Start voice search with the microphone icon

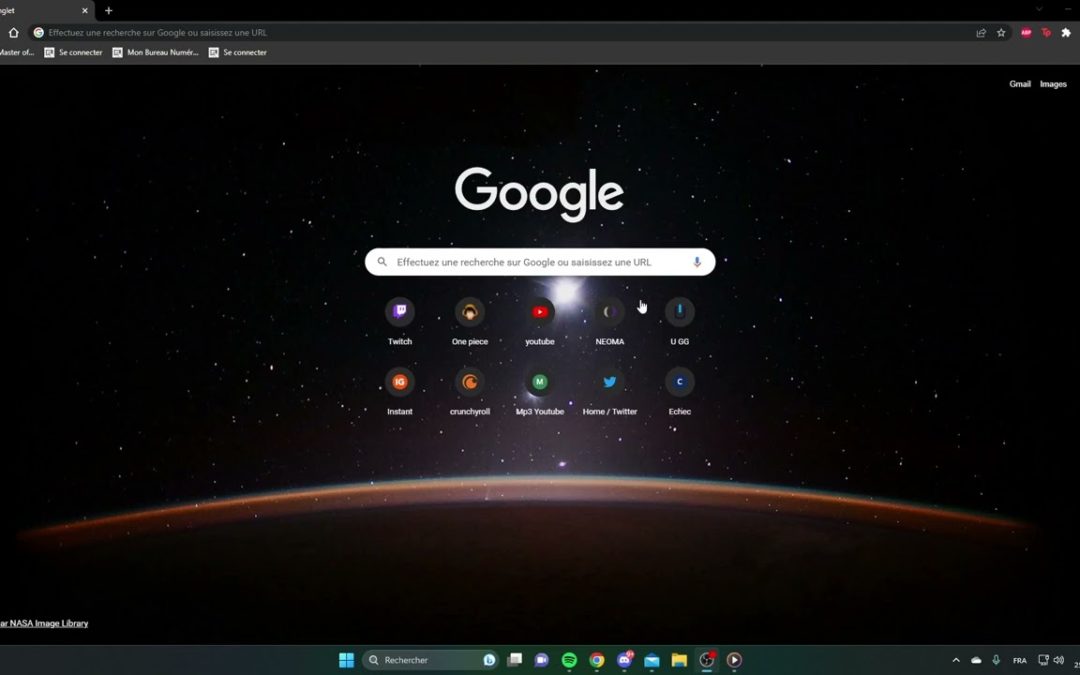[697, 262]
